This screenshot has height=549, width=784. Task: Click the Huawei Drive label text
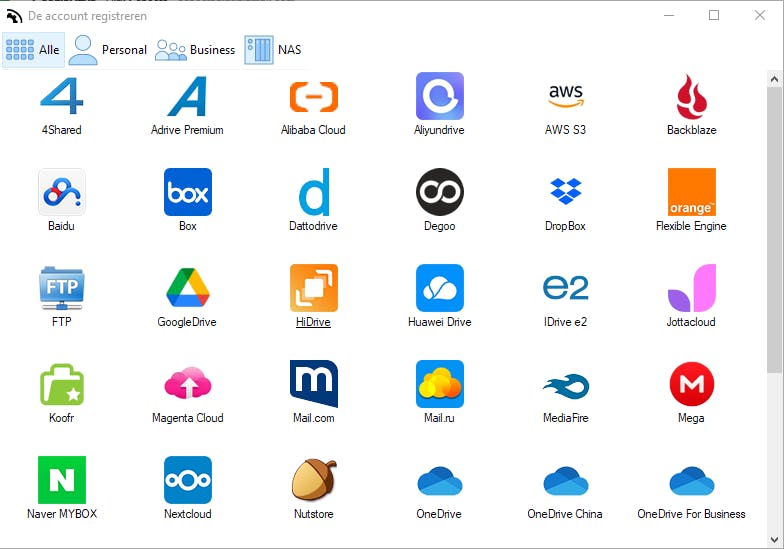point(440,322)
